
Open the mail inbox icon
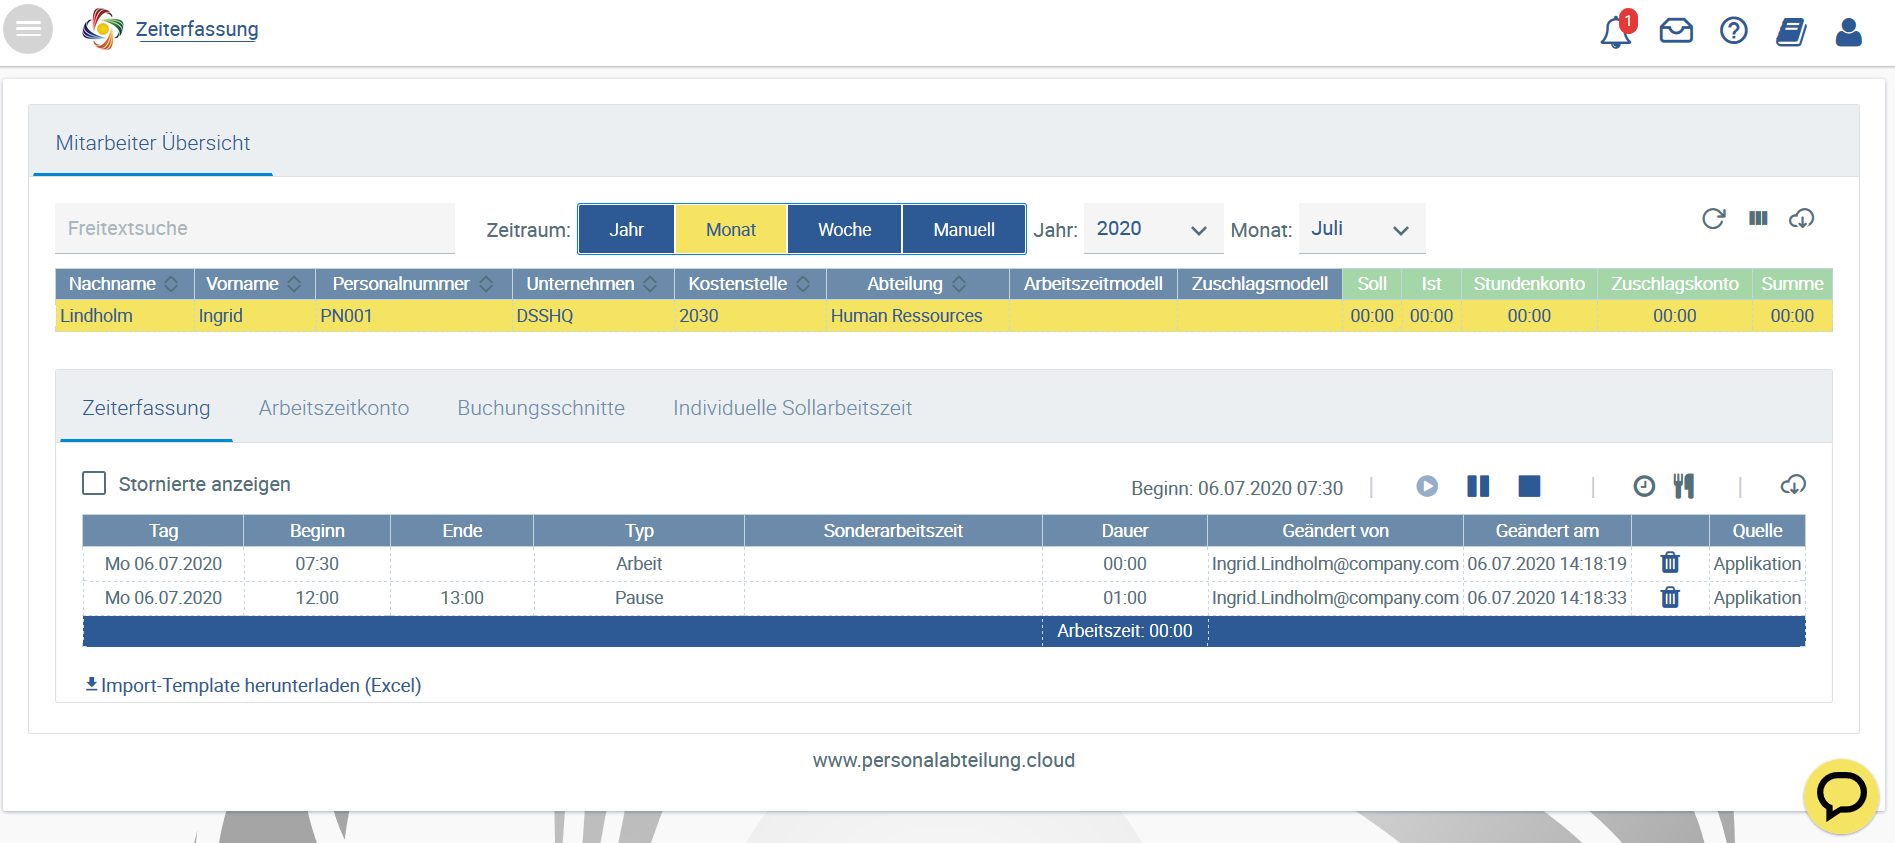(1676, 31)
